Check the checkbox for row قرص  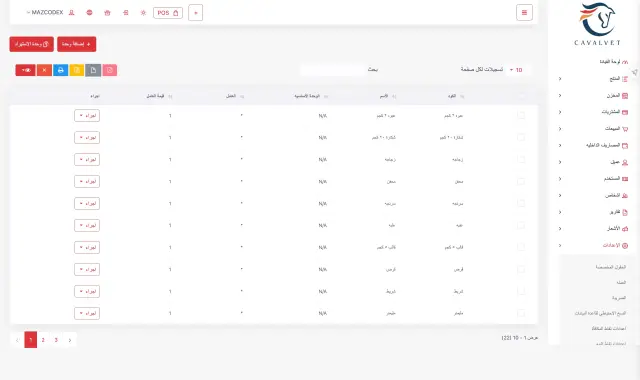(521, 269)
